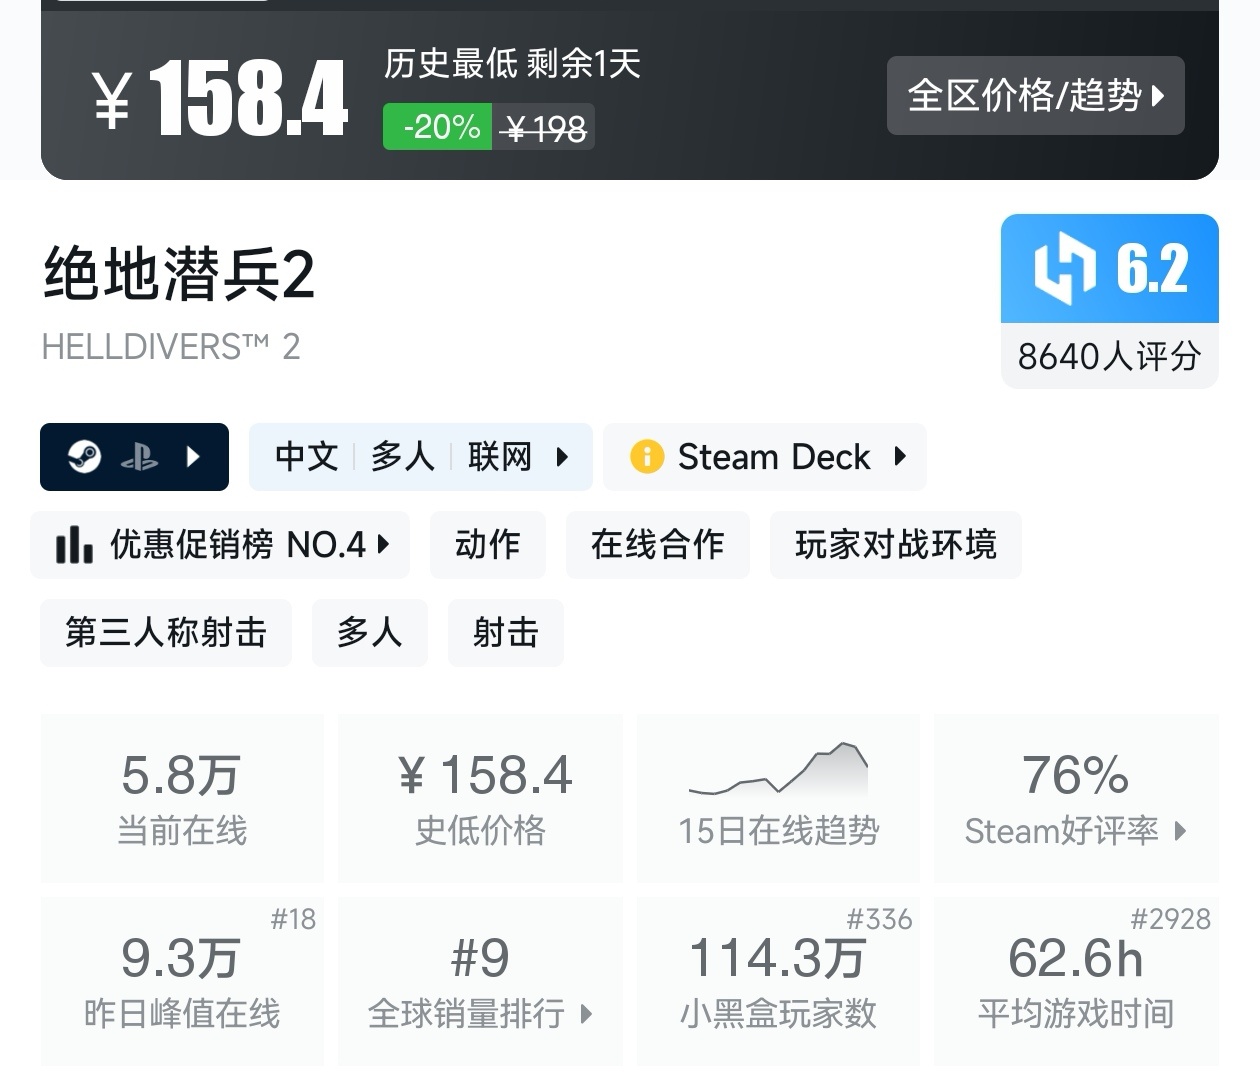This screenshot has width=1260, height=1078.
Task: Click the -20% discount badge
Action: click(438, 128)
